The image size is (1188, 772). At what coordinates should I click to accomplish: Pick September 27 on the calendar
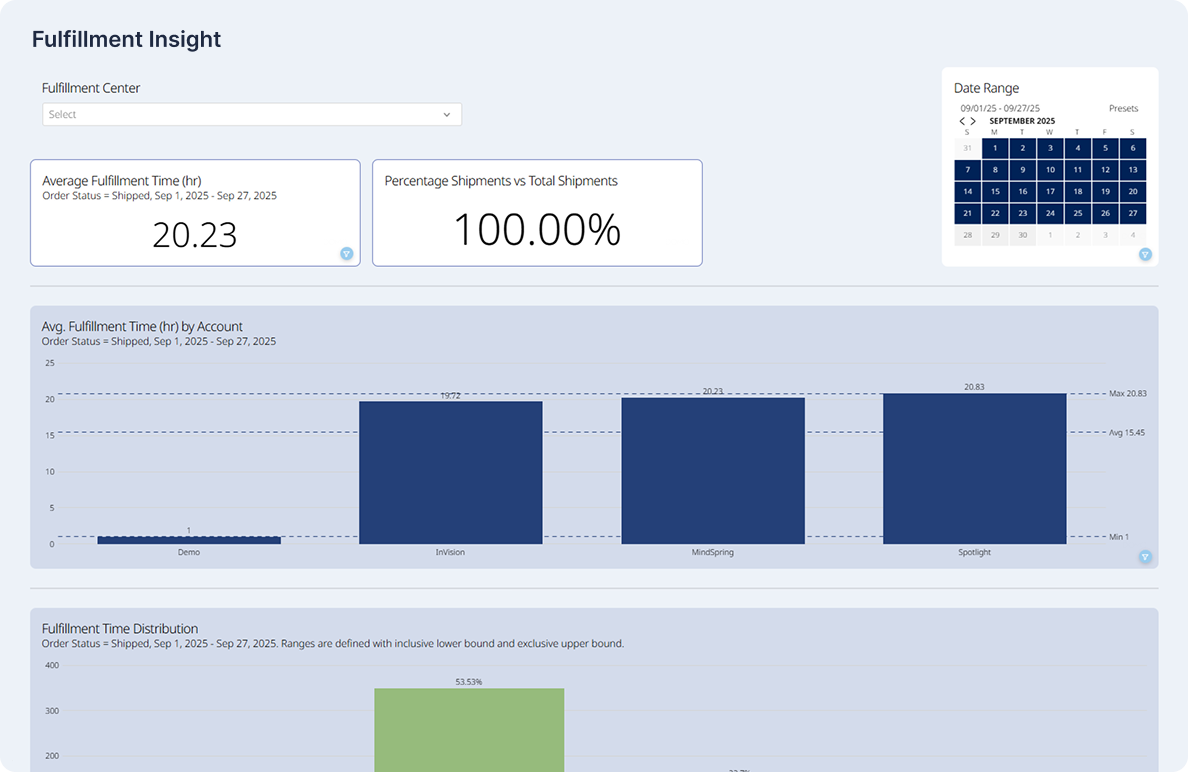[1132, 213]
